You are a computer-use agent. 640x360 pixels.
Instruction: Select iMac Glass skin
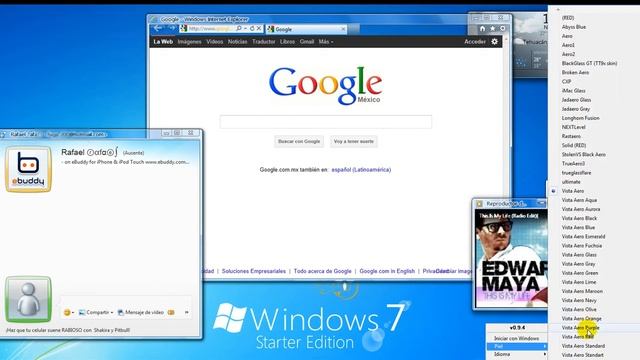pos(573,91)
